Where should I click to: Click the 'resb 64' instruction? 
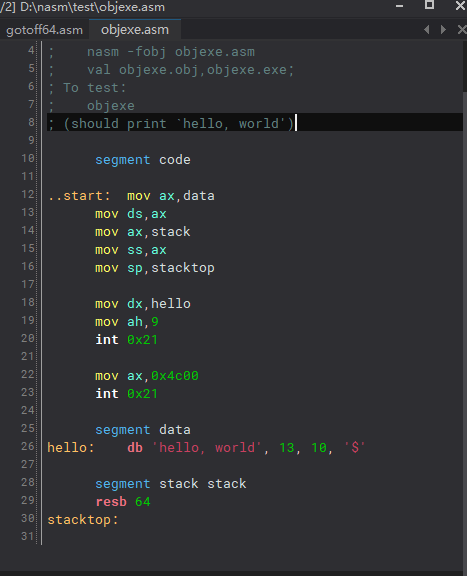click(x=123, y=502)
